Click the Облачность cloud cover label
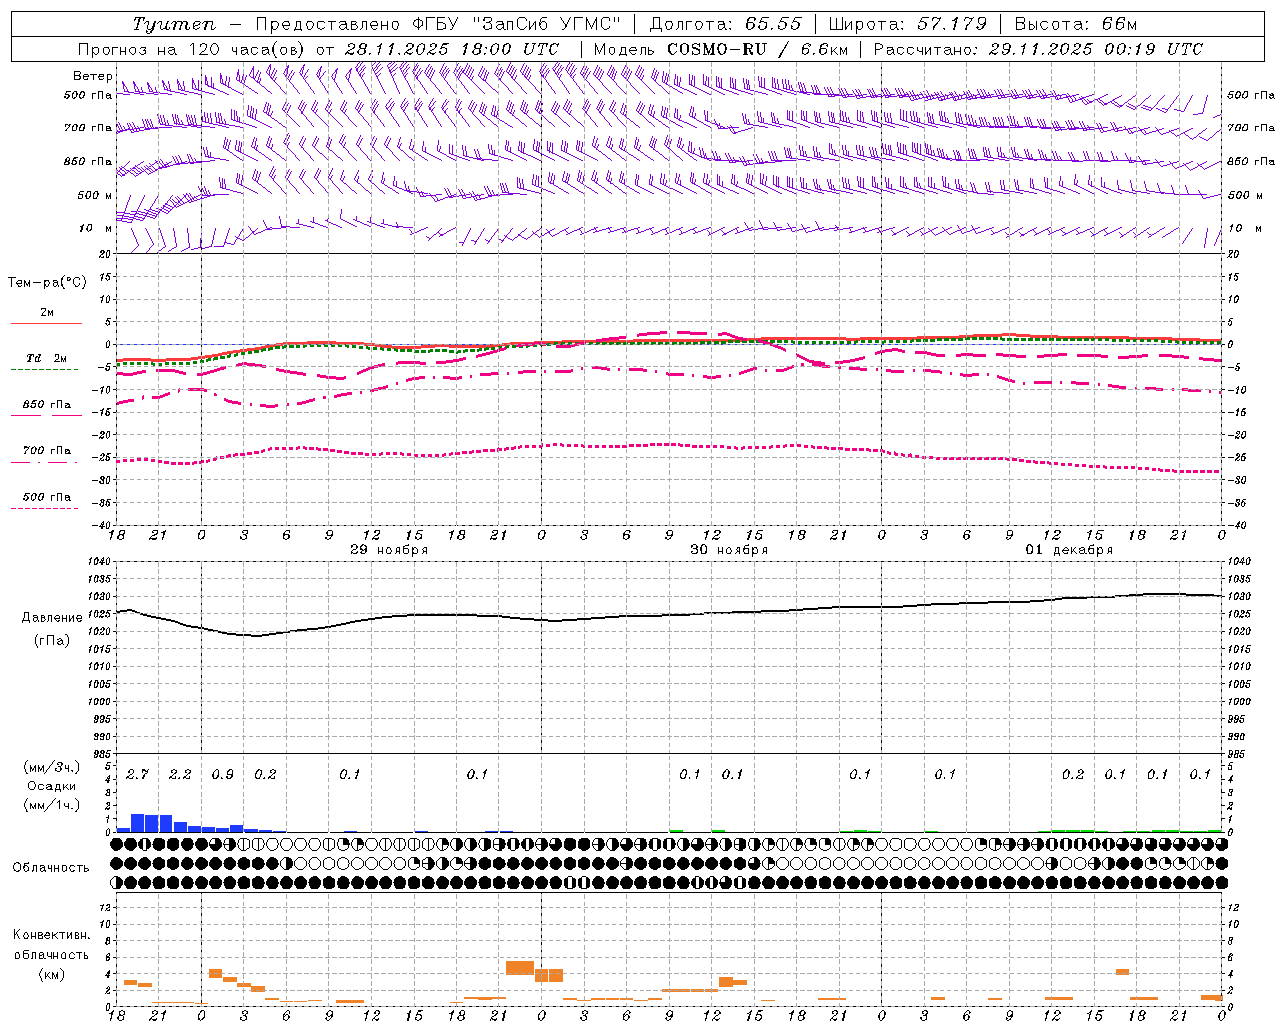 [51, 868]
